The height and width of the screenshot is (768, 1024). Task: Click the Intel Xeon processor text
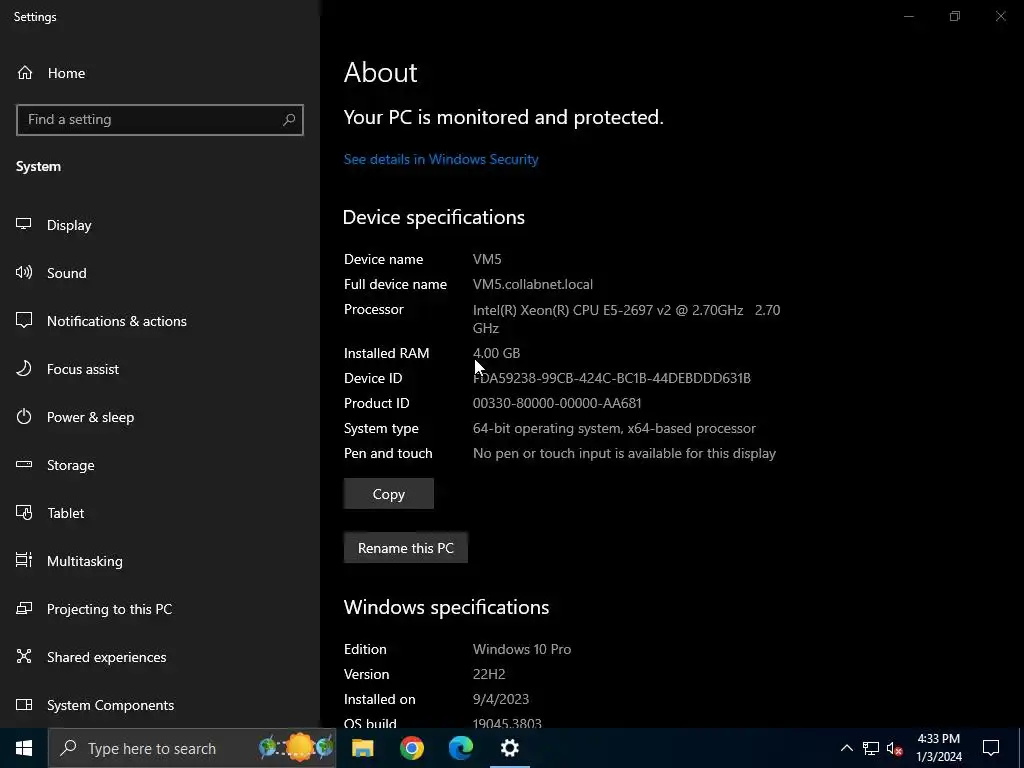point(626,319)
